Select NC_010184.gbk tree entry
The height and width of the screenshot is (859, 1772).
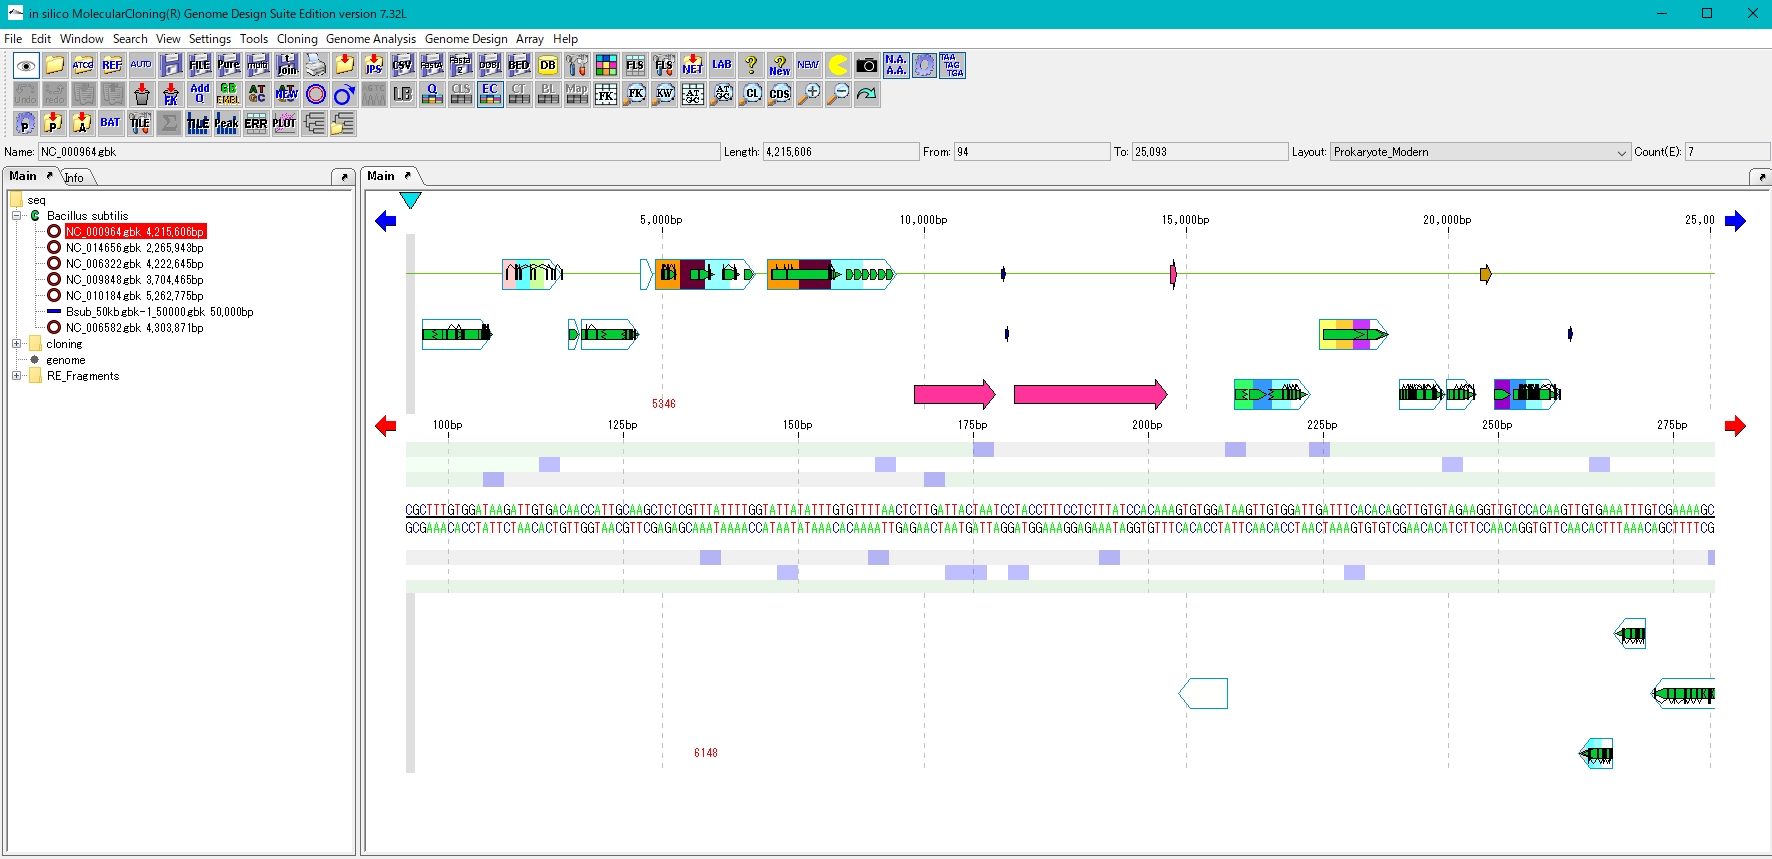click(x=134, y=296)
